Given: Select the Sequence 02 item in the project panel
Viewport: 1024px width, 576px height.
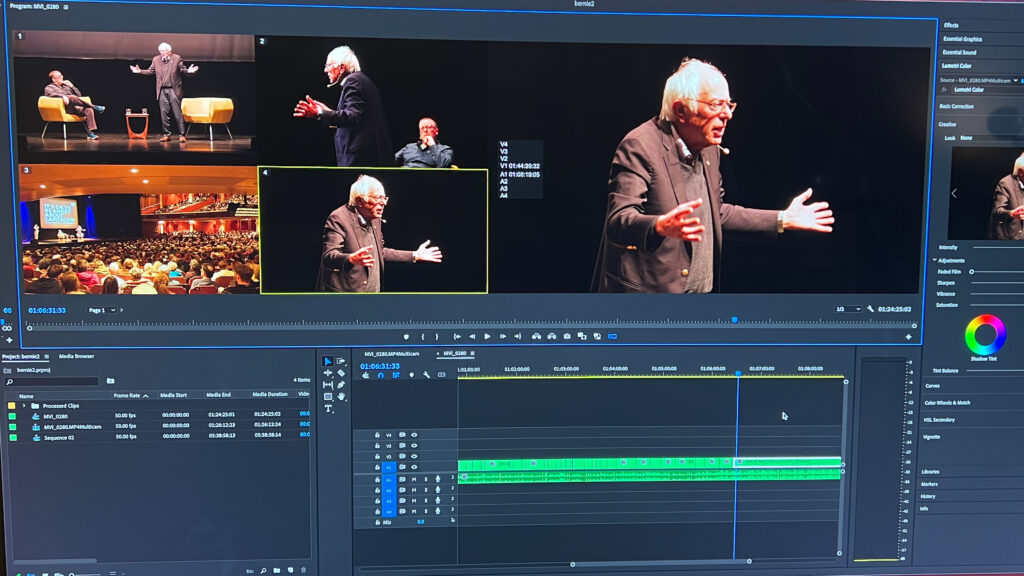Looking at the screenshot, I should [60, 437].
